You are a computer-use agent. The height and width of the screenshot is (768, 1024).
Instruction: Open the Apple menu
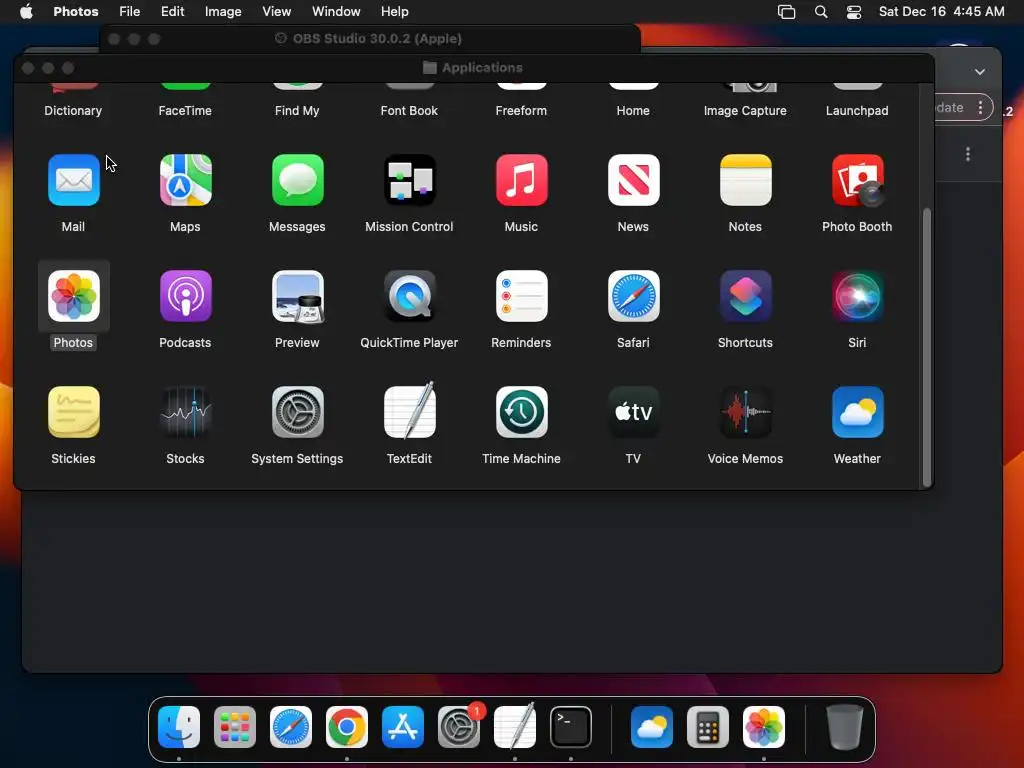coord(26,12)
